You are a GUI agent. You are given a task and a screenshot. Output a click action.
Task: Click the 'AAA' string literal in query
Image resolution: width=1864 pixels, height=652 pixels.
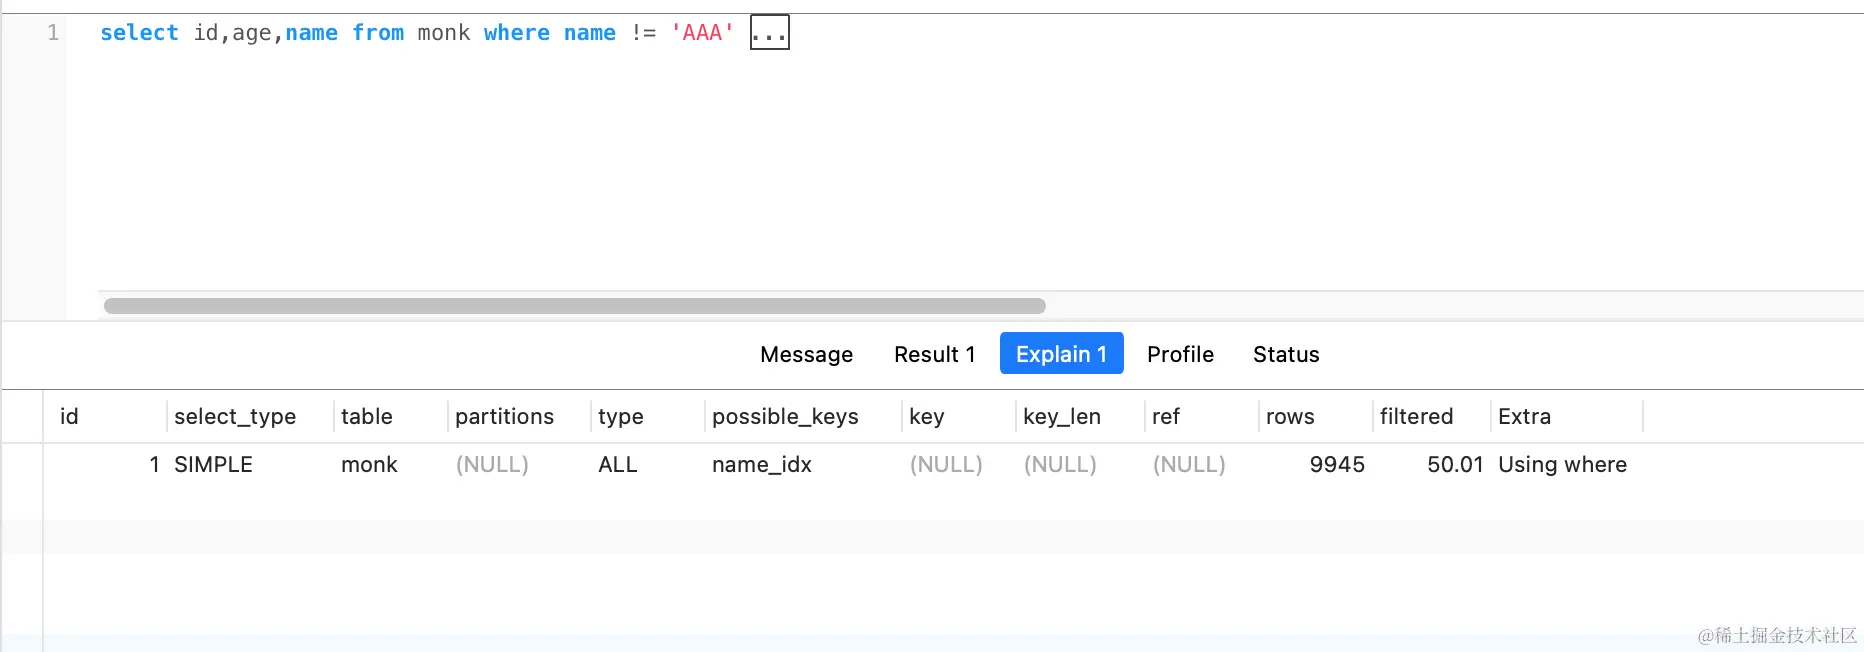[x=703, y=33]
